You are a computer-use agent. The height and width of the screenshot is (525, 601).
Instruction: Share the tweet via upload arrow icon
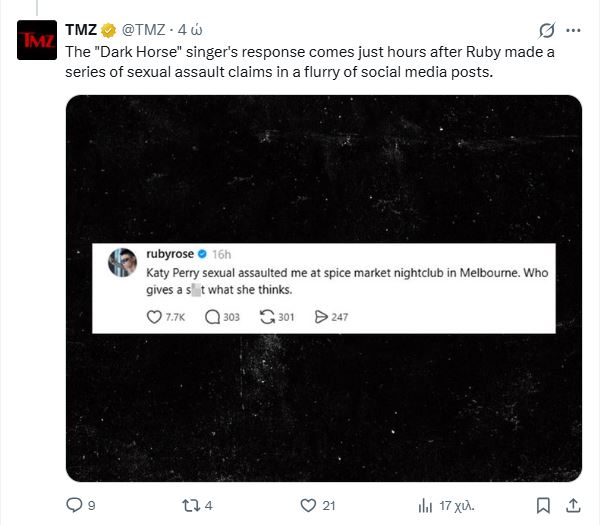573,504
